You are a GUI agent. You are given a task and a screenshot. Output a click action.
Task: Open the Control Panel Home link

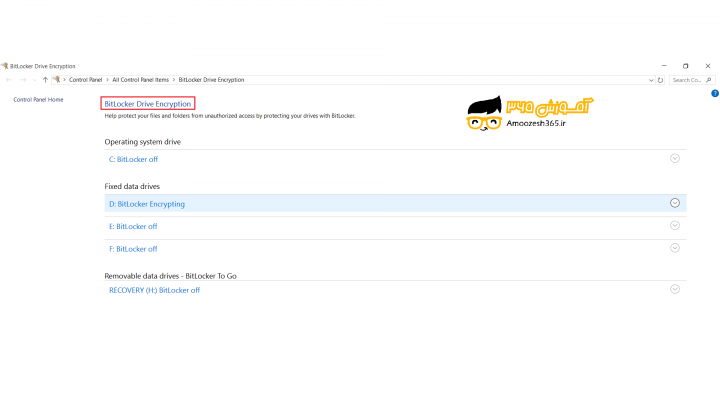(38, 100)
